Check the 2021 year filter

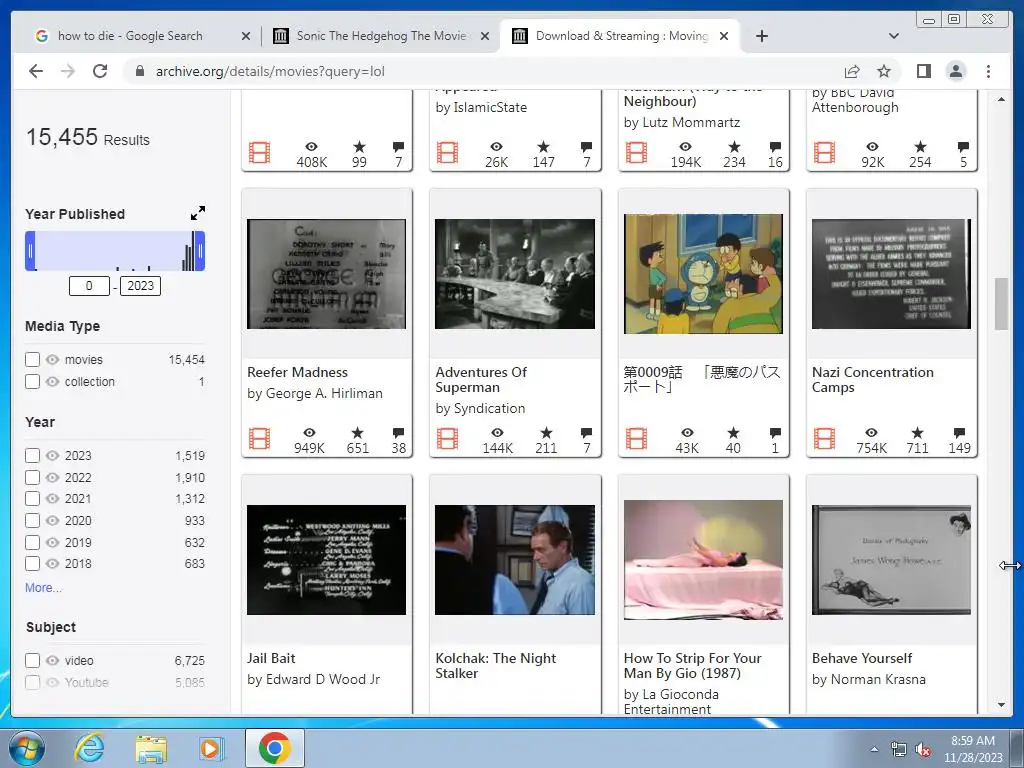point(32,499)
